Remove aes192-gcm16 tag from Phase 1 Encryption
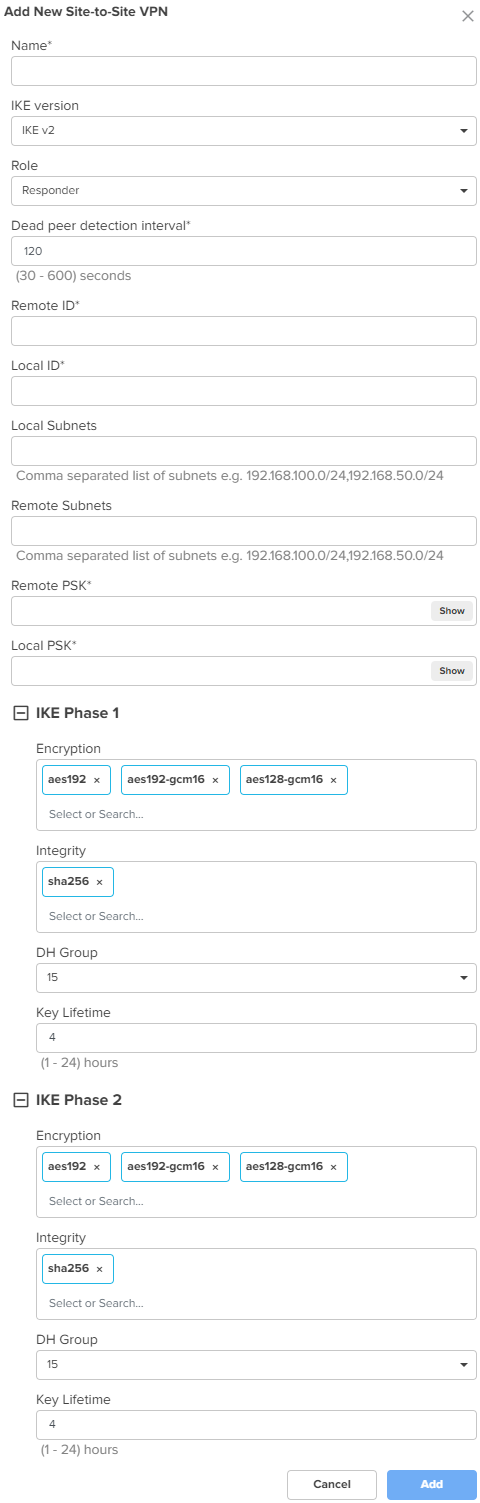Image resolution: width=480 pixels, height=1503 pixels. pos(215,780)
